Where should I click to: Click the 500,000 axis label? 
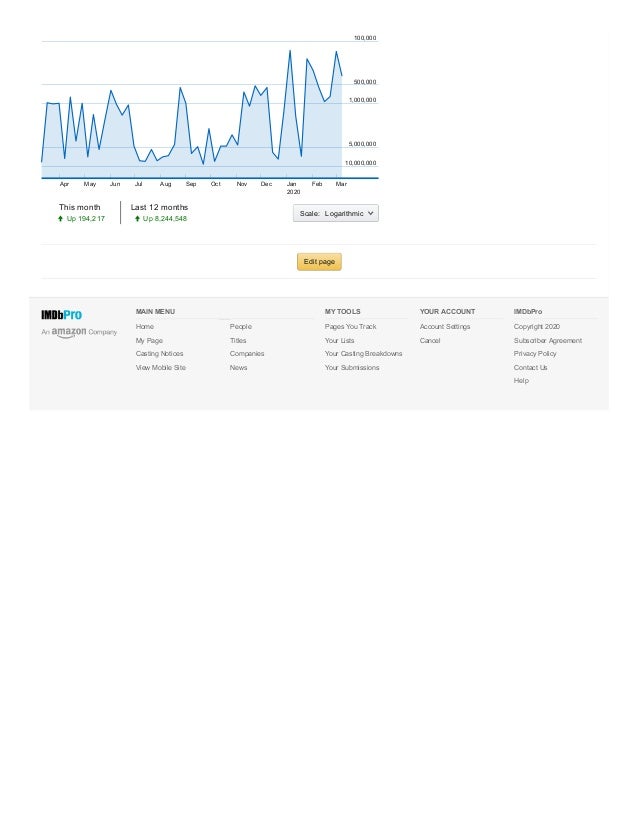click(365, 82)
